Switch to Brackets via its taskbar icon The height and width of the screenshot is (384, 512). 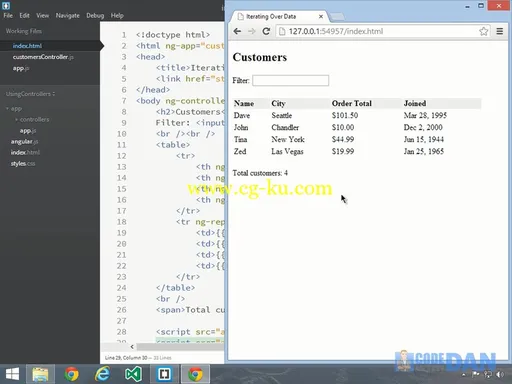pos(164,374)
